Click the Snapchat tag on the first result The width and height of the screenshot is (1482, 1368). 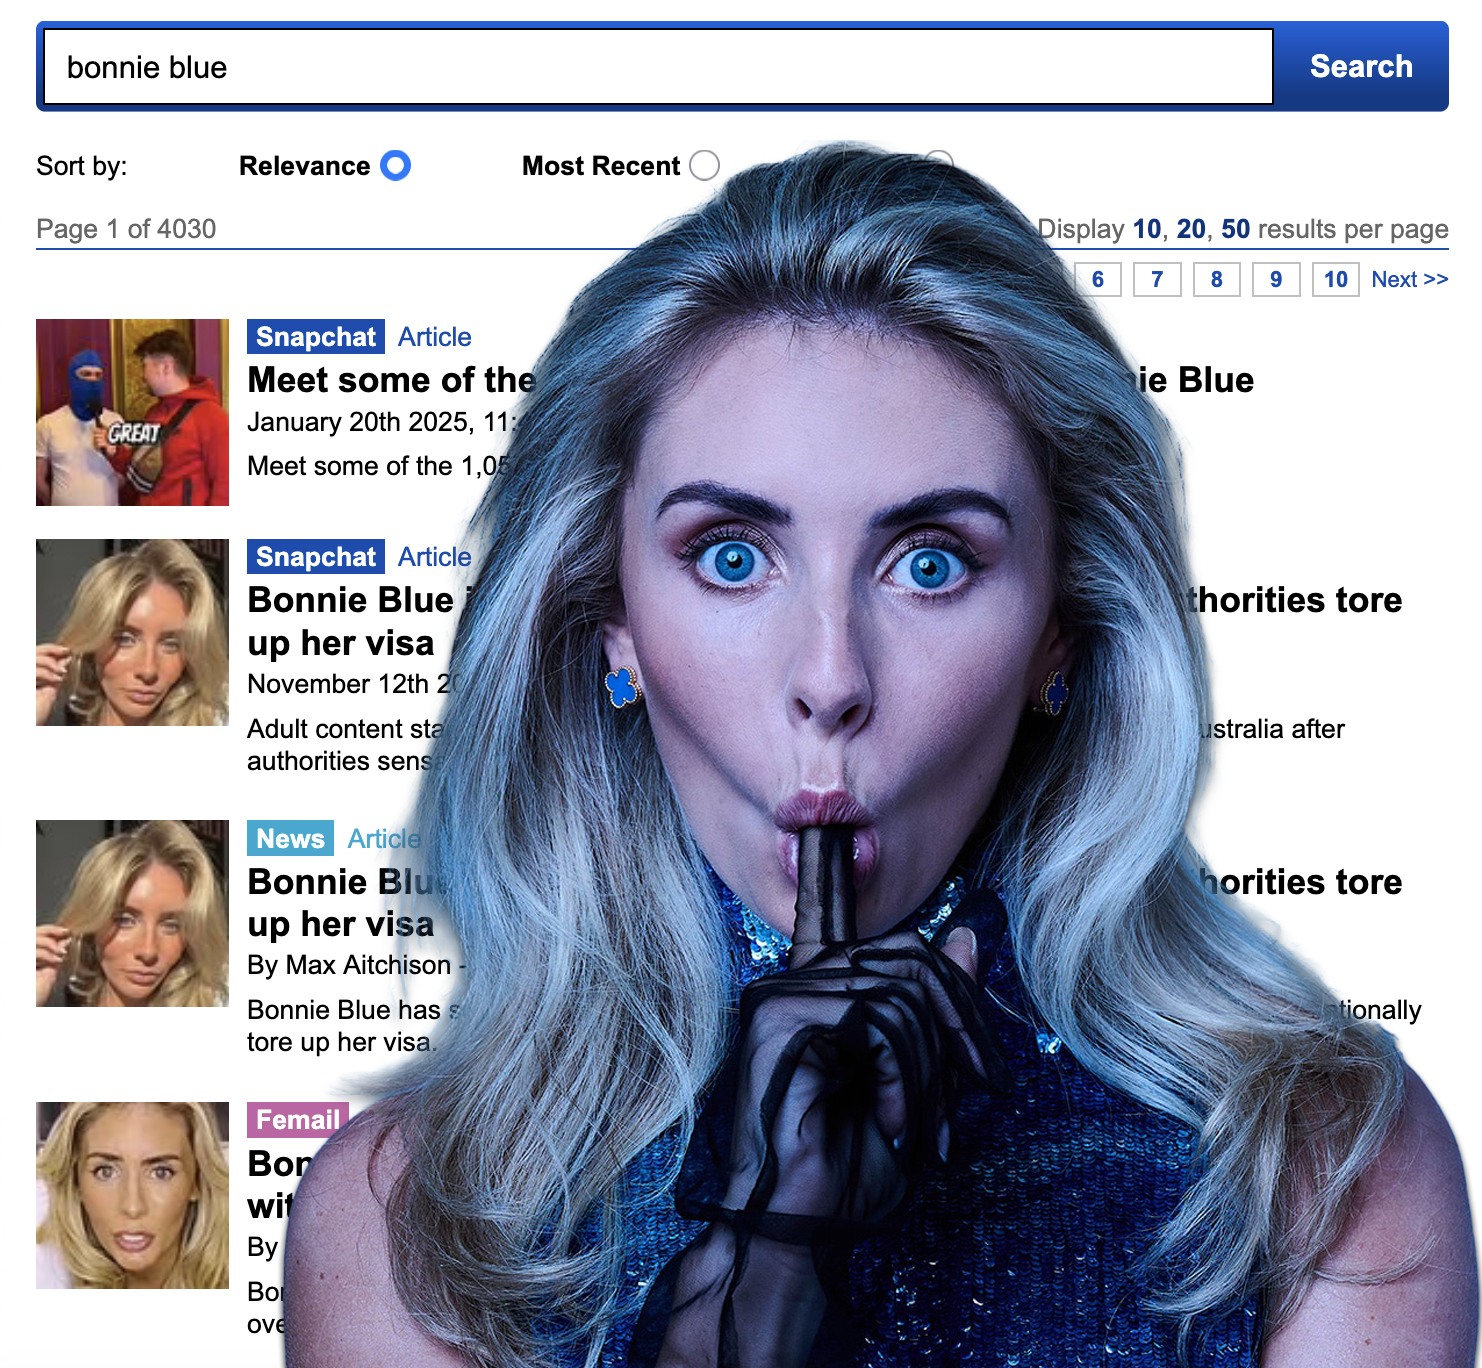click(315, 337)
